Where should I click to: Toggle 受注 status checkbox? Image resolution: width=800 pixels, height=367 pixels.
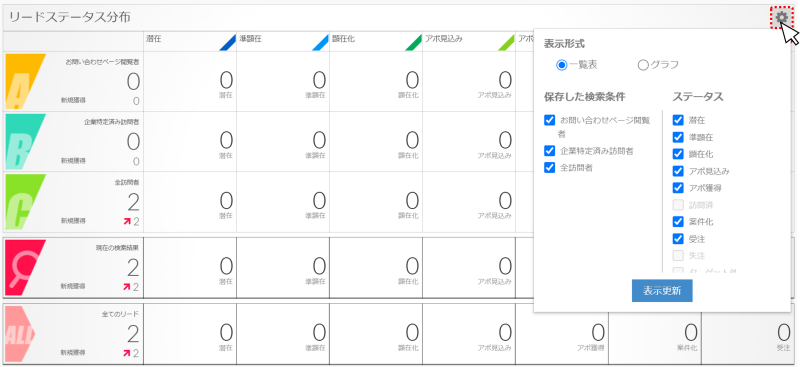[x=678, y=238]
